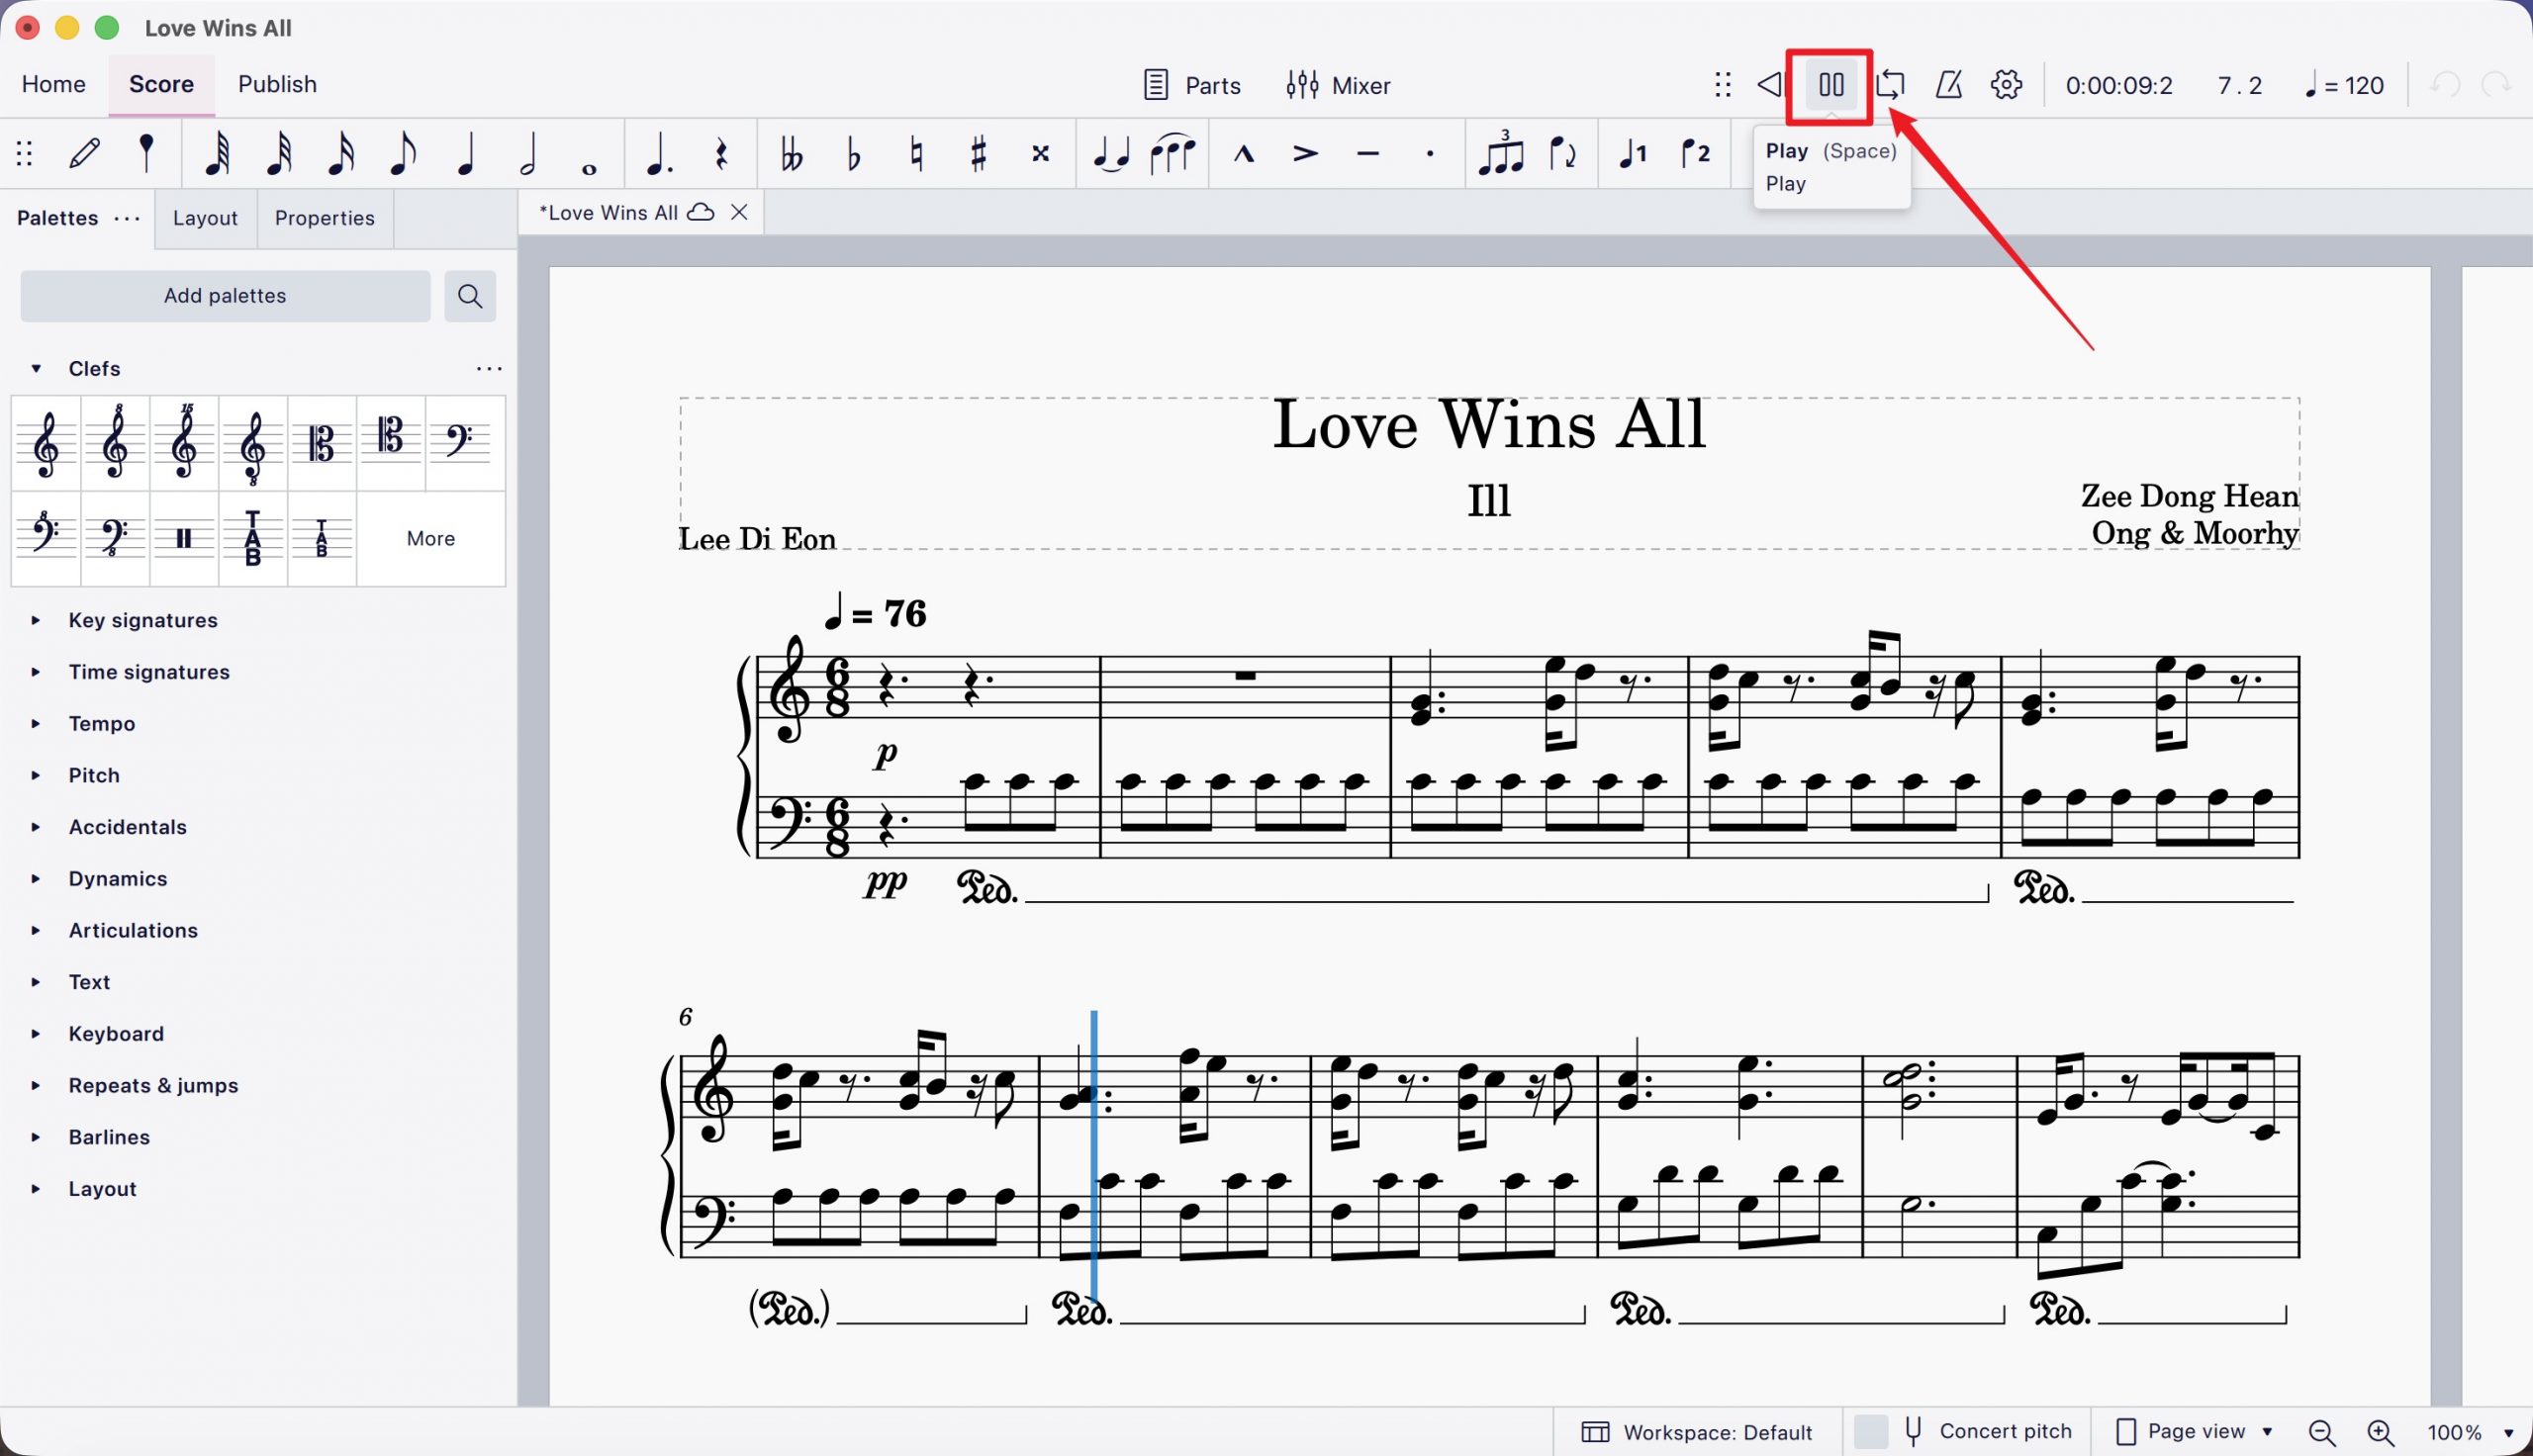Select the half note duration
The height and width of the screenshot is (1456, 2533).
(528, 153)
